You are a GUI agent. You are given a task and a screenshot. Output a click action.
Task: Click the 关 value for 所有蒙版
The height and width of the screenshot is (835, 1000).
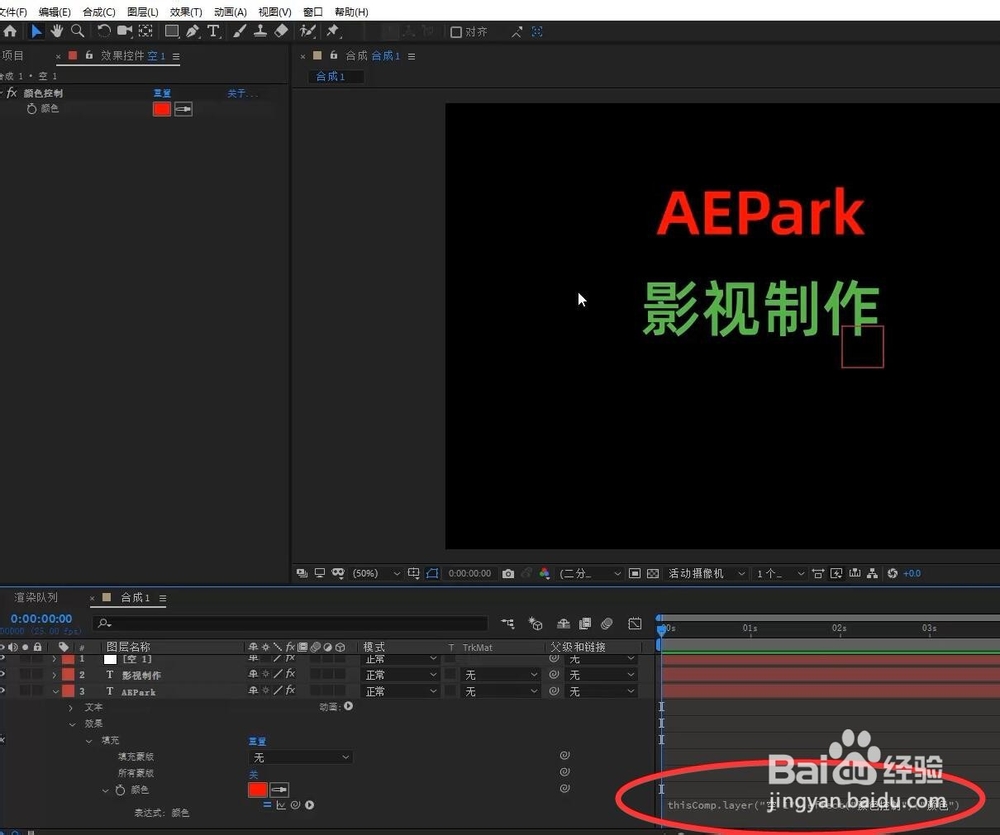coord(253,774)
